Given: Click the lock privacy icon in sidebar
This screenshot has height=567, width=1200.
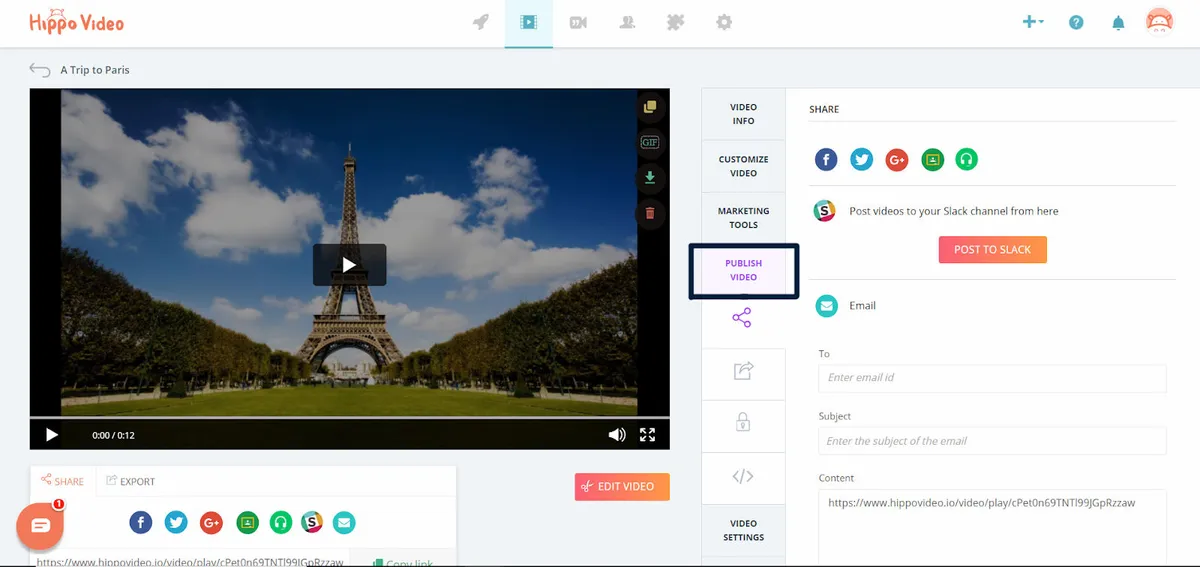Looking at the screenshot, I should click(743, 423).
